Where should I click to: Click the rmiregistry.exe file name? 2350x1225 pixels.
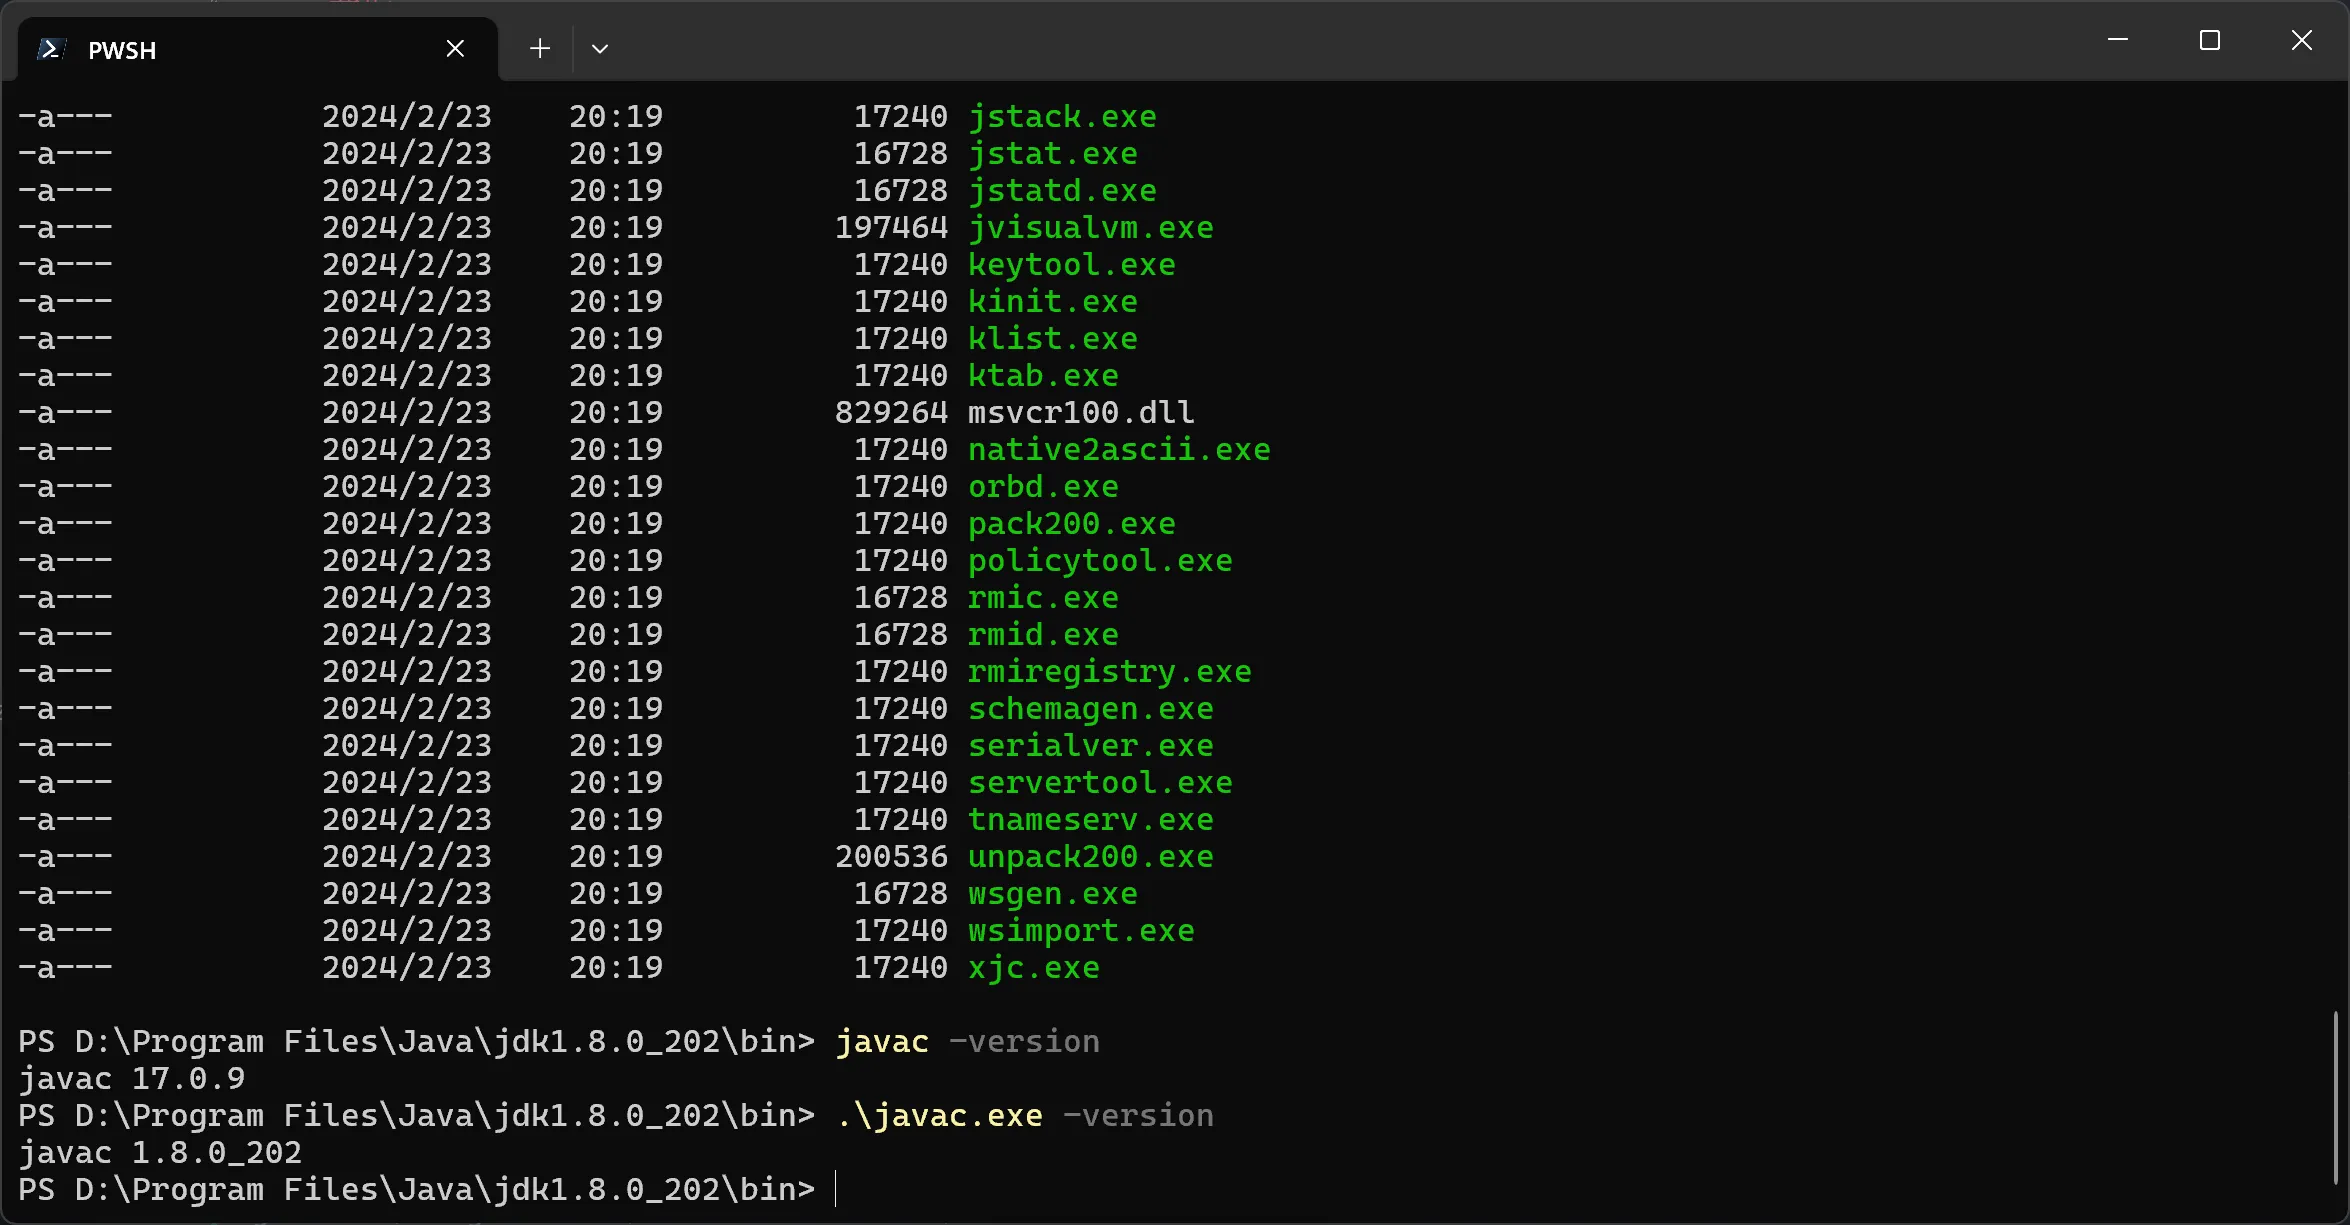(1110, 672)
